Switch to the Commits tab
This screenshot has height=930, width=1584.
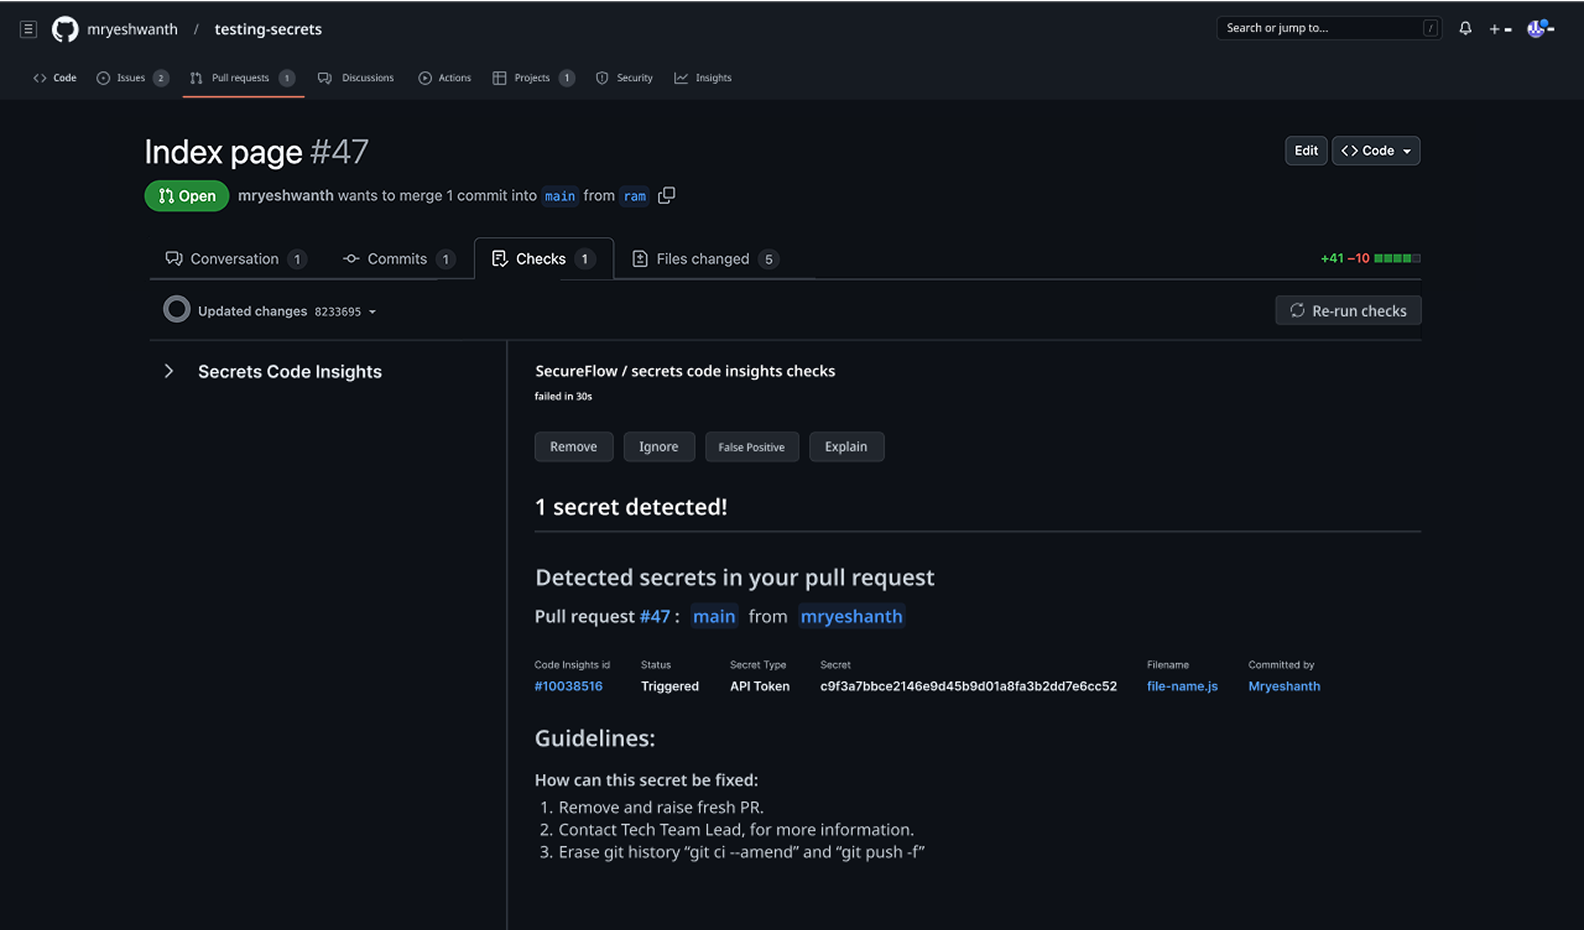(399, 259)
